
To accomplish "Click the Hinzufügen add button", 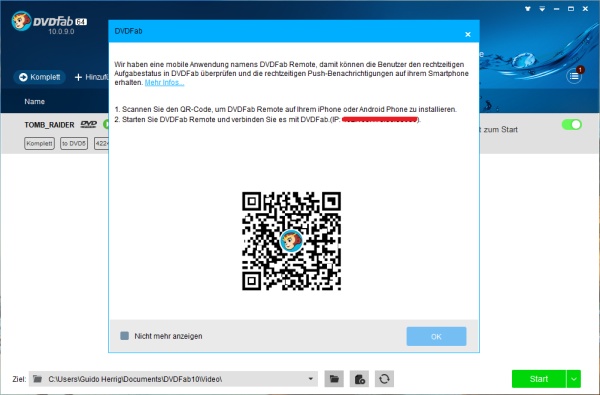I will pyautogui.click(x=92, y=77).
